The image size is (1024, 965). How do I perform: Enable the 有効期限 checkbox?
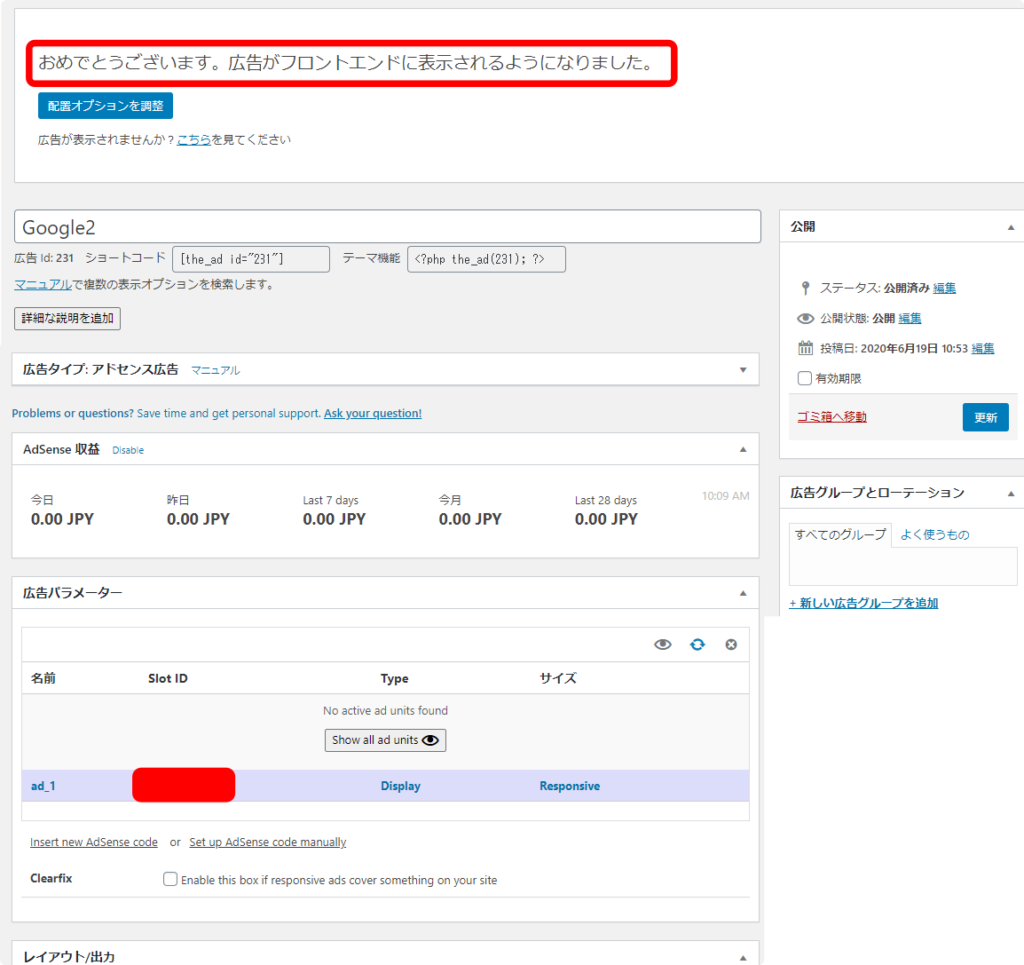click(805, 378)
